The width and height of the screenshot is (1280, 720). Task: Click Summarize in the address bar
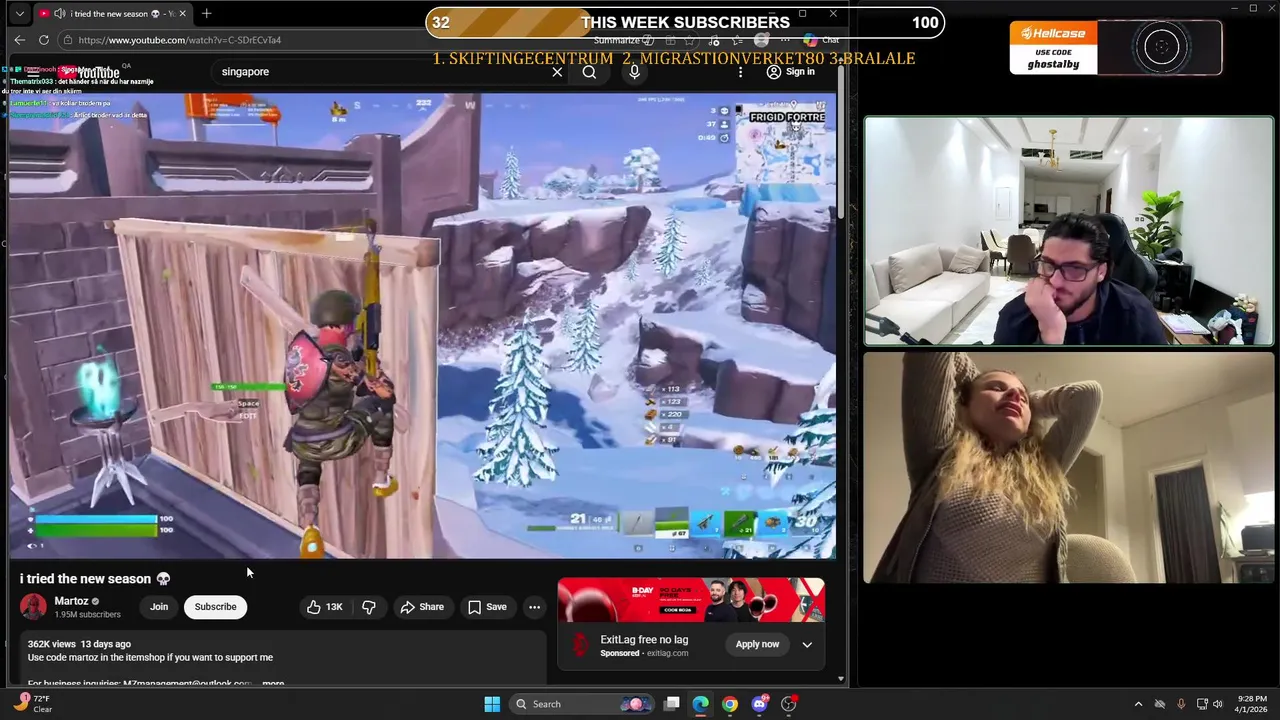click(624, 40)
